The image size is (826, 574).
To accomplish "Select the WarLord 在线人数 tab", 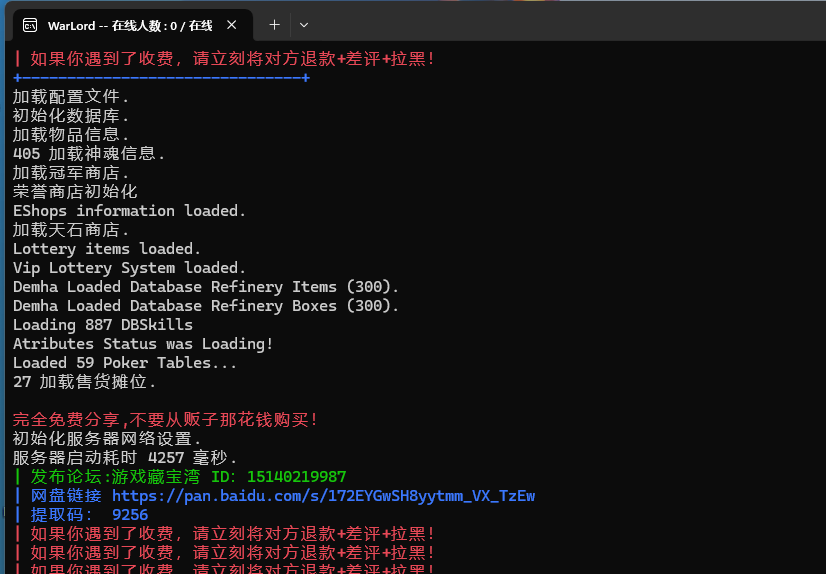I will tap(130, 25).
